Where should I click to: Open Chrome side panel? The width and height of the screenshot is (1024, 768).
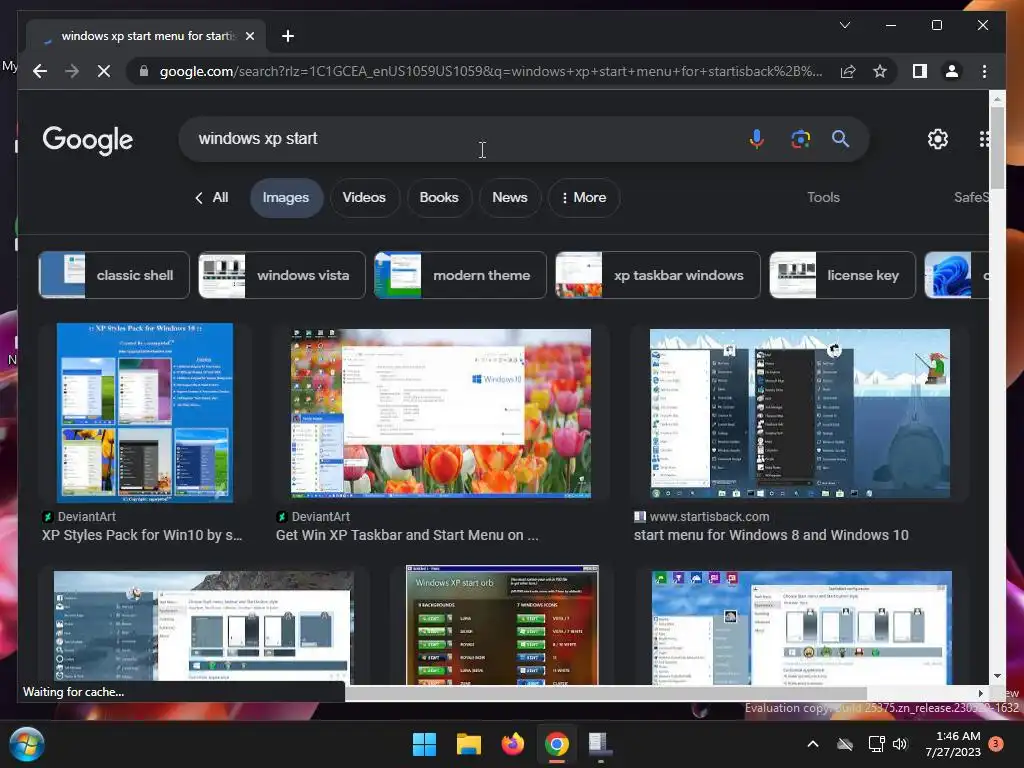pos(920,71)
